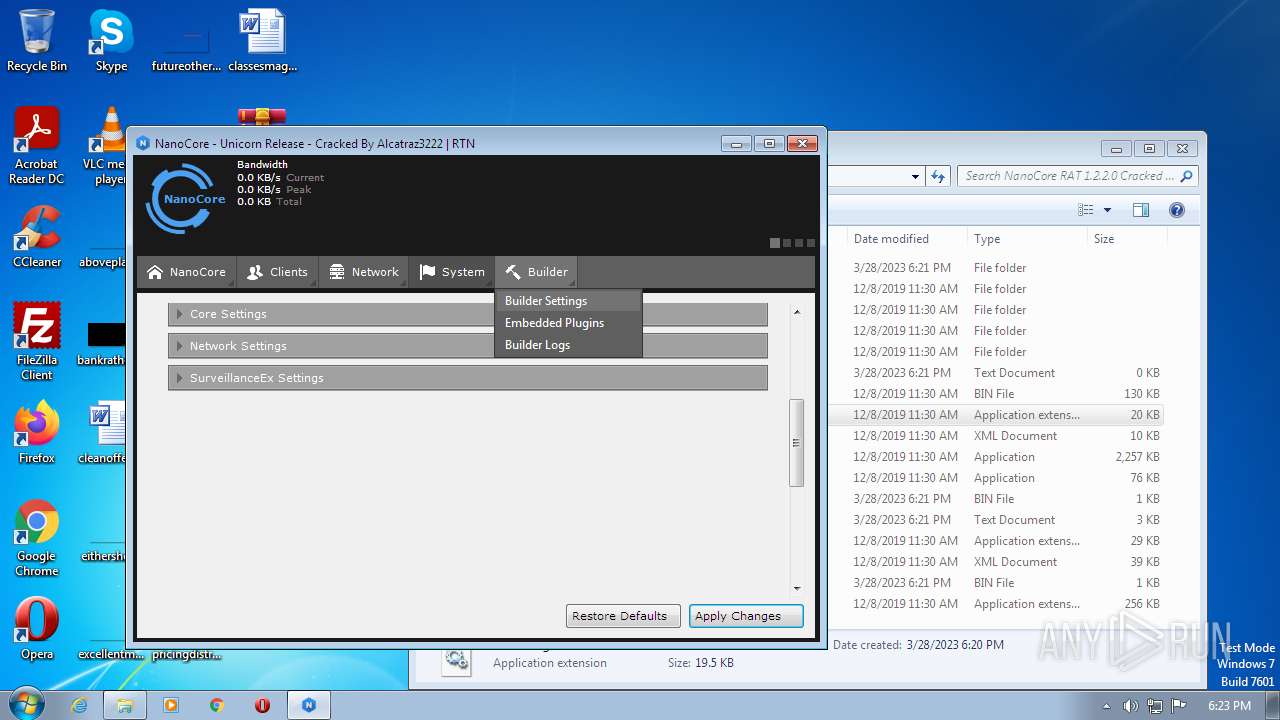
Task: Launch Internet Explorer from taskbar
Action: pos(80,705)
